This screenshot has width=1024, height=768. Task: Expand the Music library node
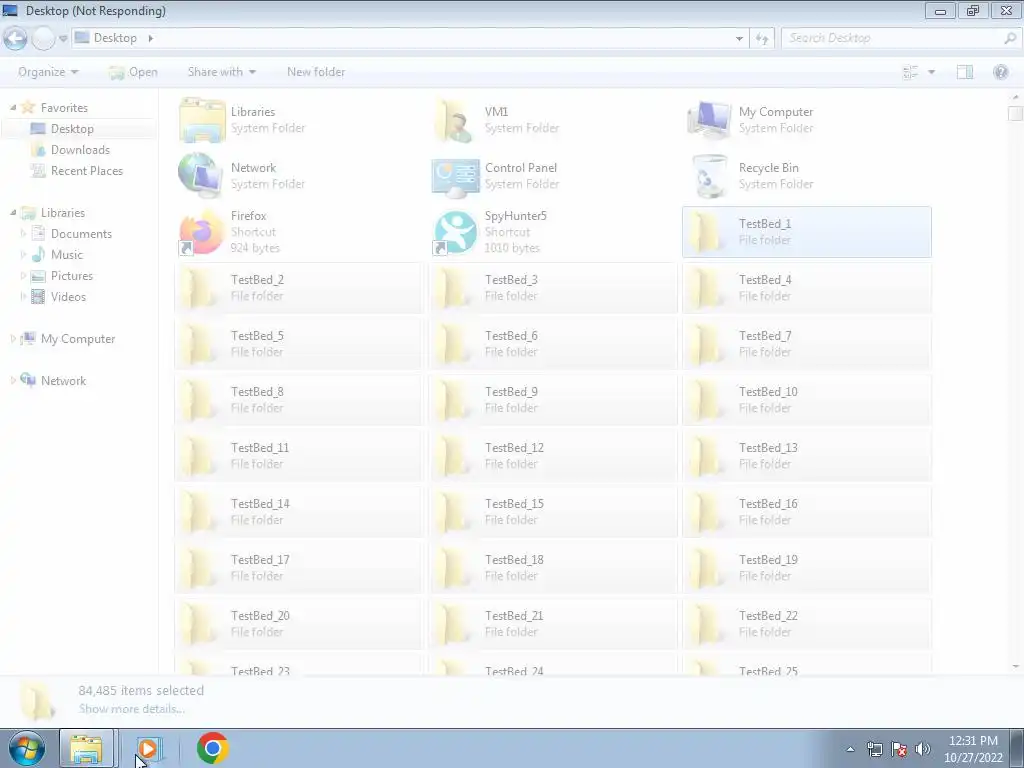pos(24,254)
